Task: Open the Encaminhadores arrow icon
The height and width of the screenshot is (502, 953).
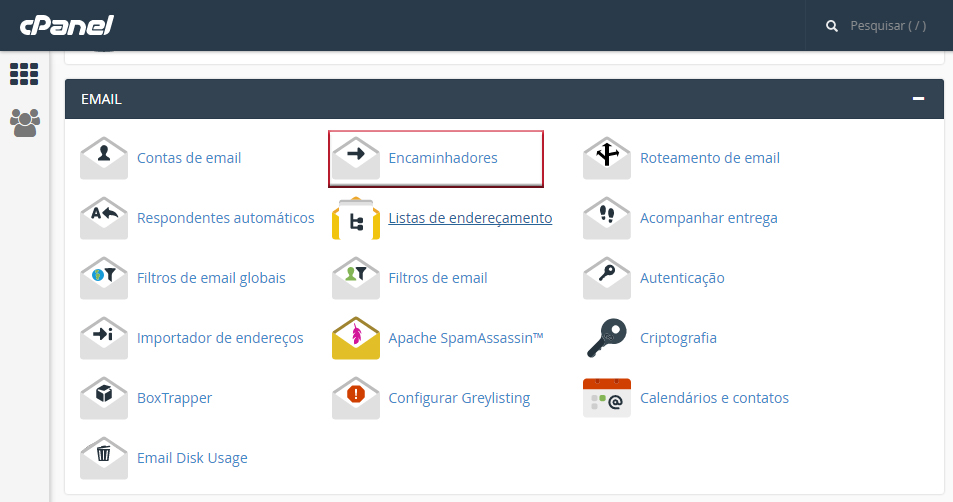Action: click(x=356, y=158)
